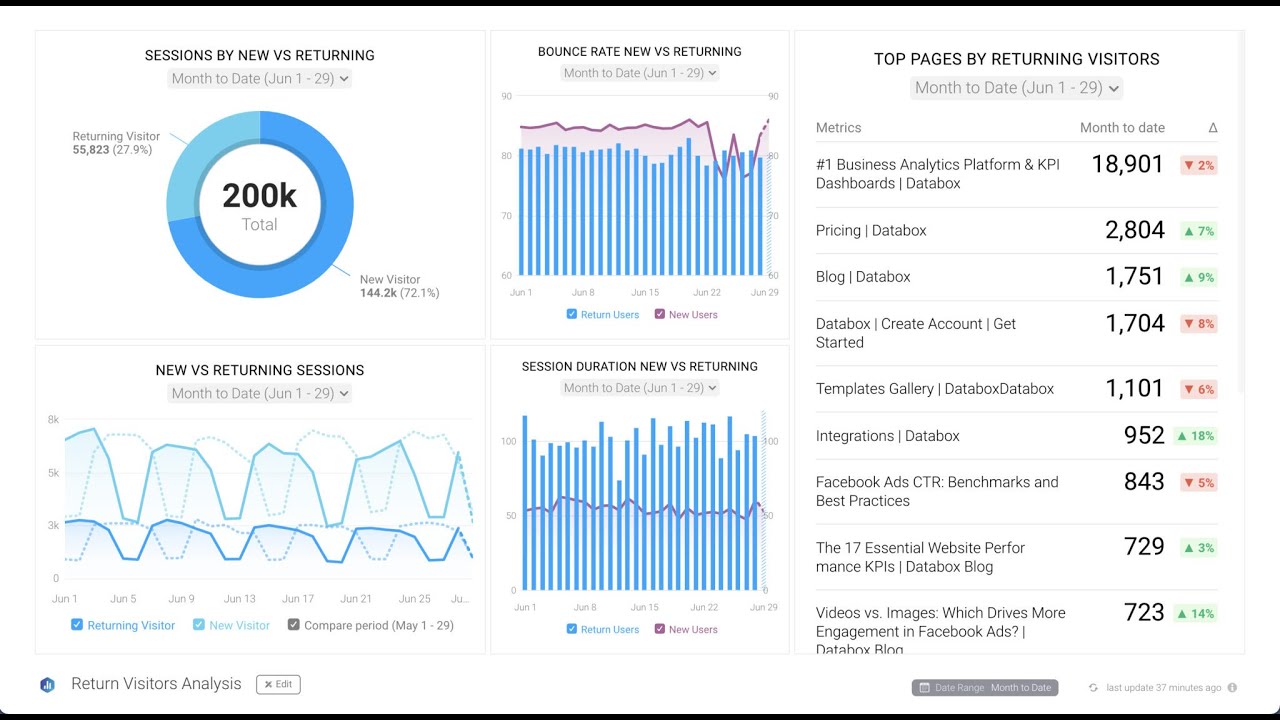Screen dimensions: 1280x720
Task: Toggle Returning Visitor series checkbox
Action: tap(77, 625)
